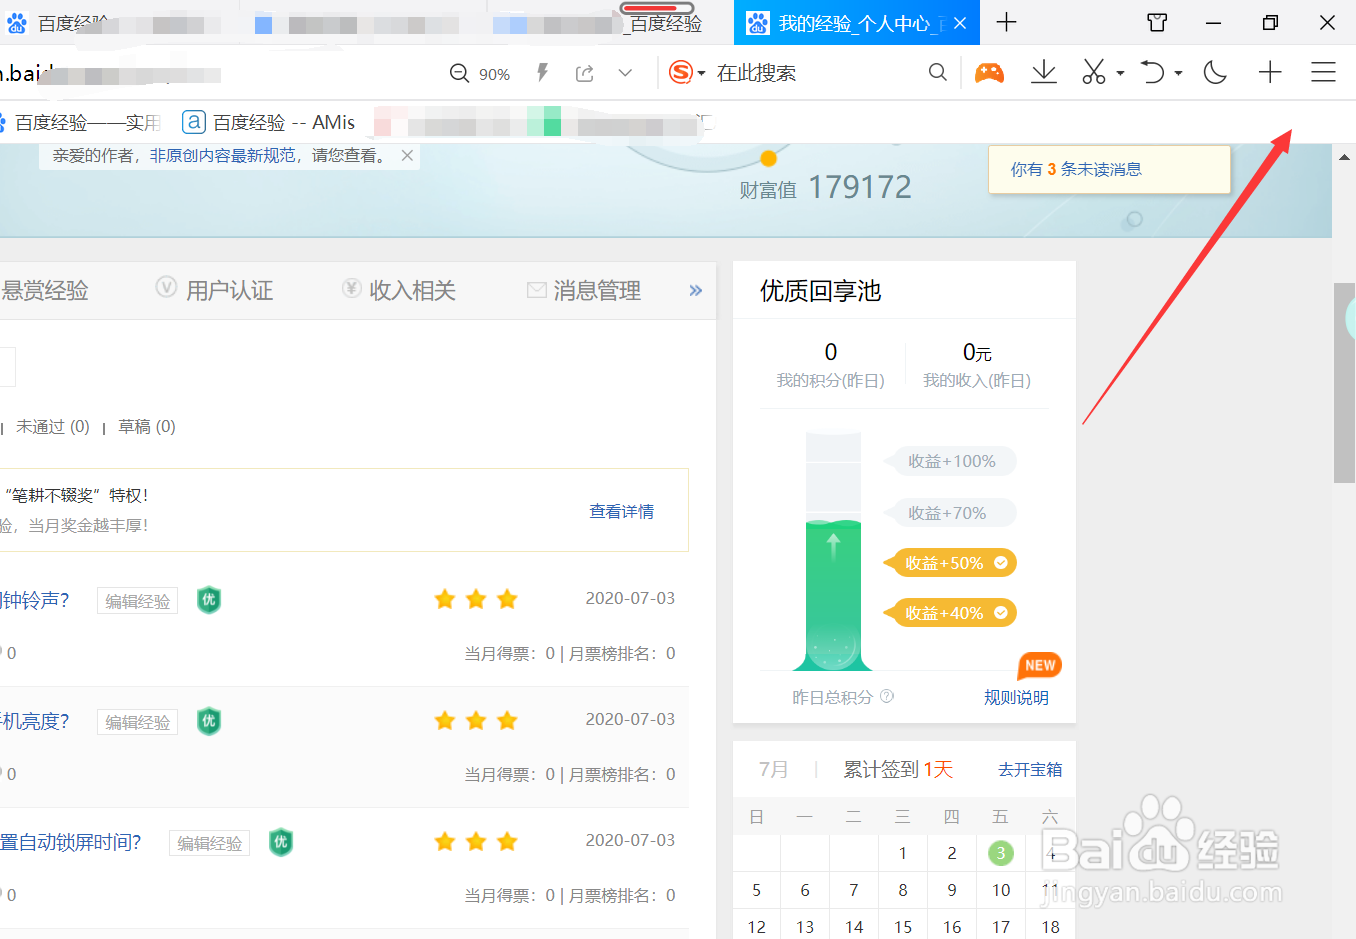Dismiss the author notice with its × button
This screenshot has width=1356, height=939.
click(x=406, y=156)
